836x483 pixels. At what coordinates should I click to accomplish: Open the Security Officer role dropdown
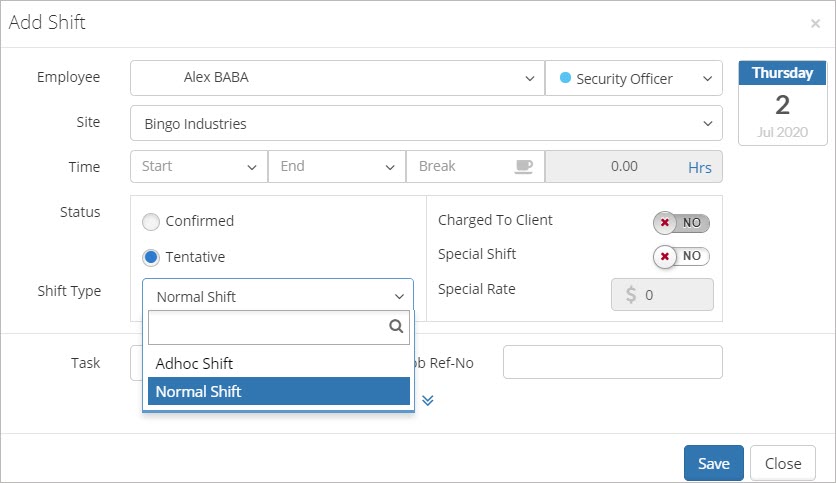tap(633, 78)
